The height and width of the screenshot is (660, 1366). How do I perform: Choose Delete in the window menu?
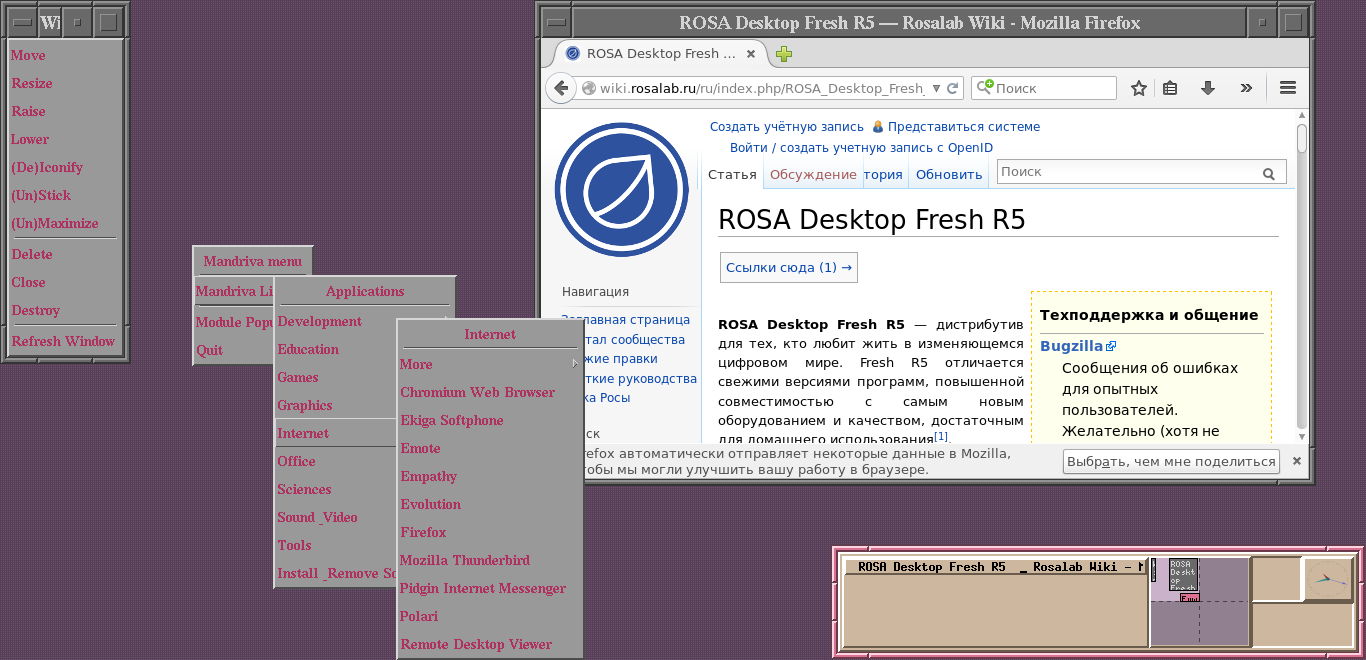pos(64,255)
